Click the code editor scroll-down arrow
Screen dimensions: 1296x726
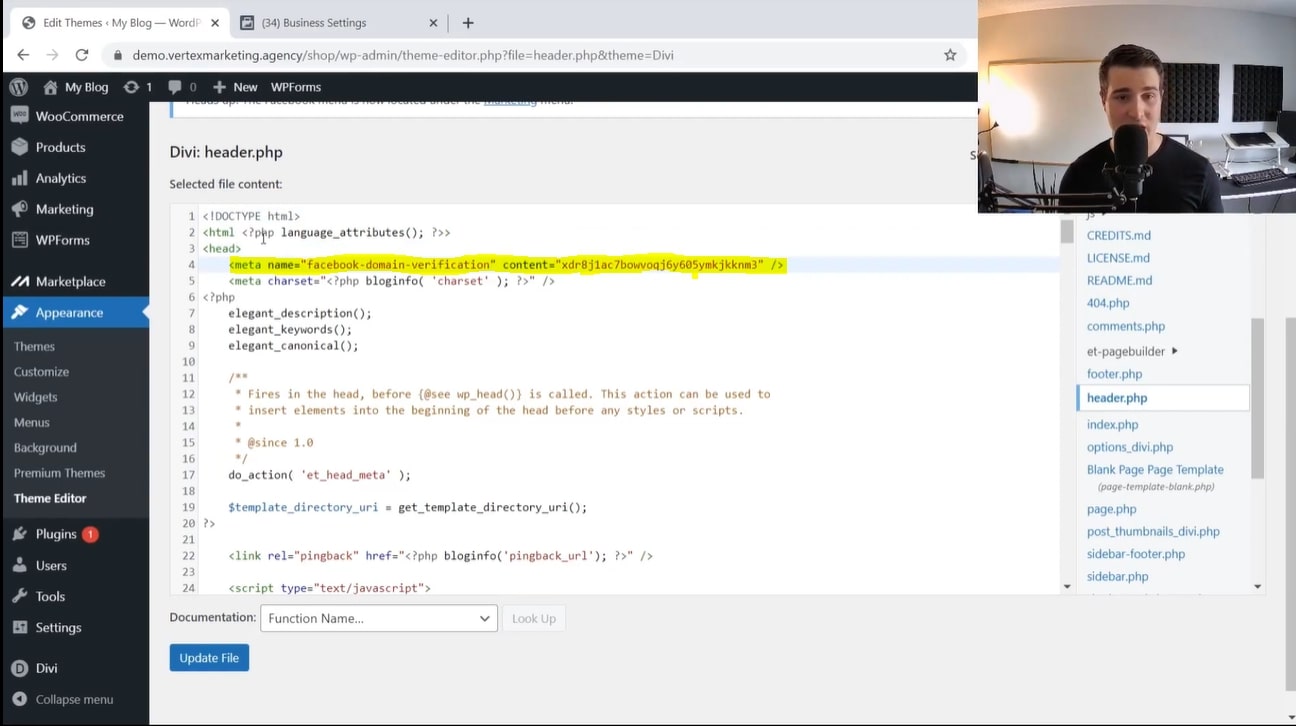pyautogui.click(x=1067, y=587)
